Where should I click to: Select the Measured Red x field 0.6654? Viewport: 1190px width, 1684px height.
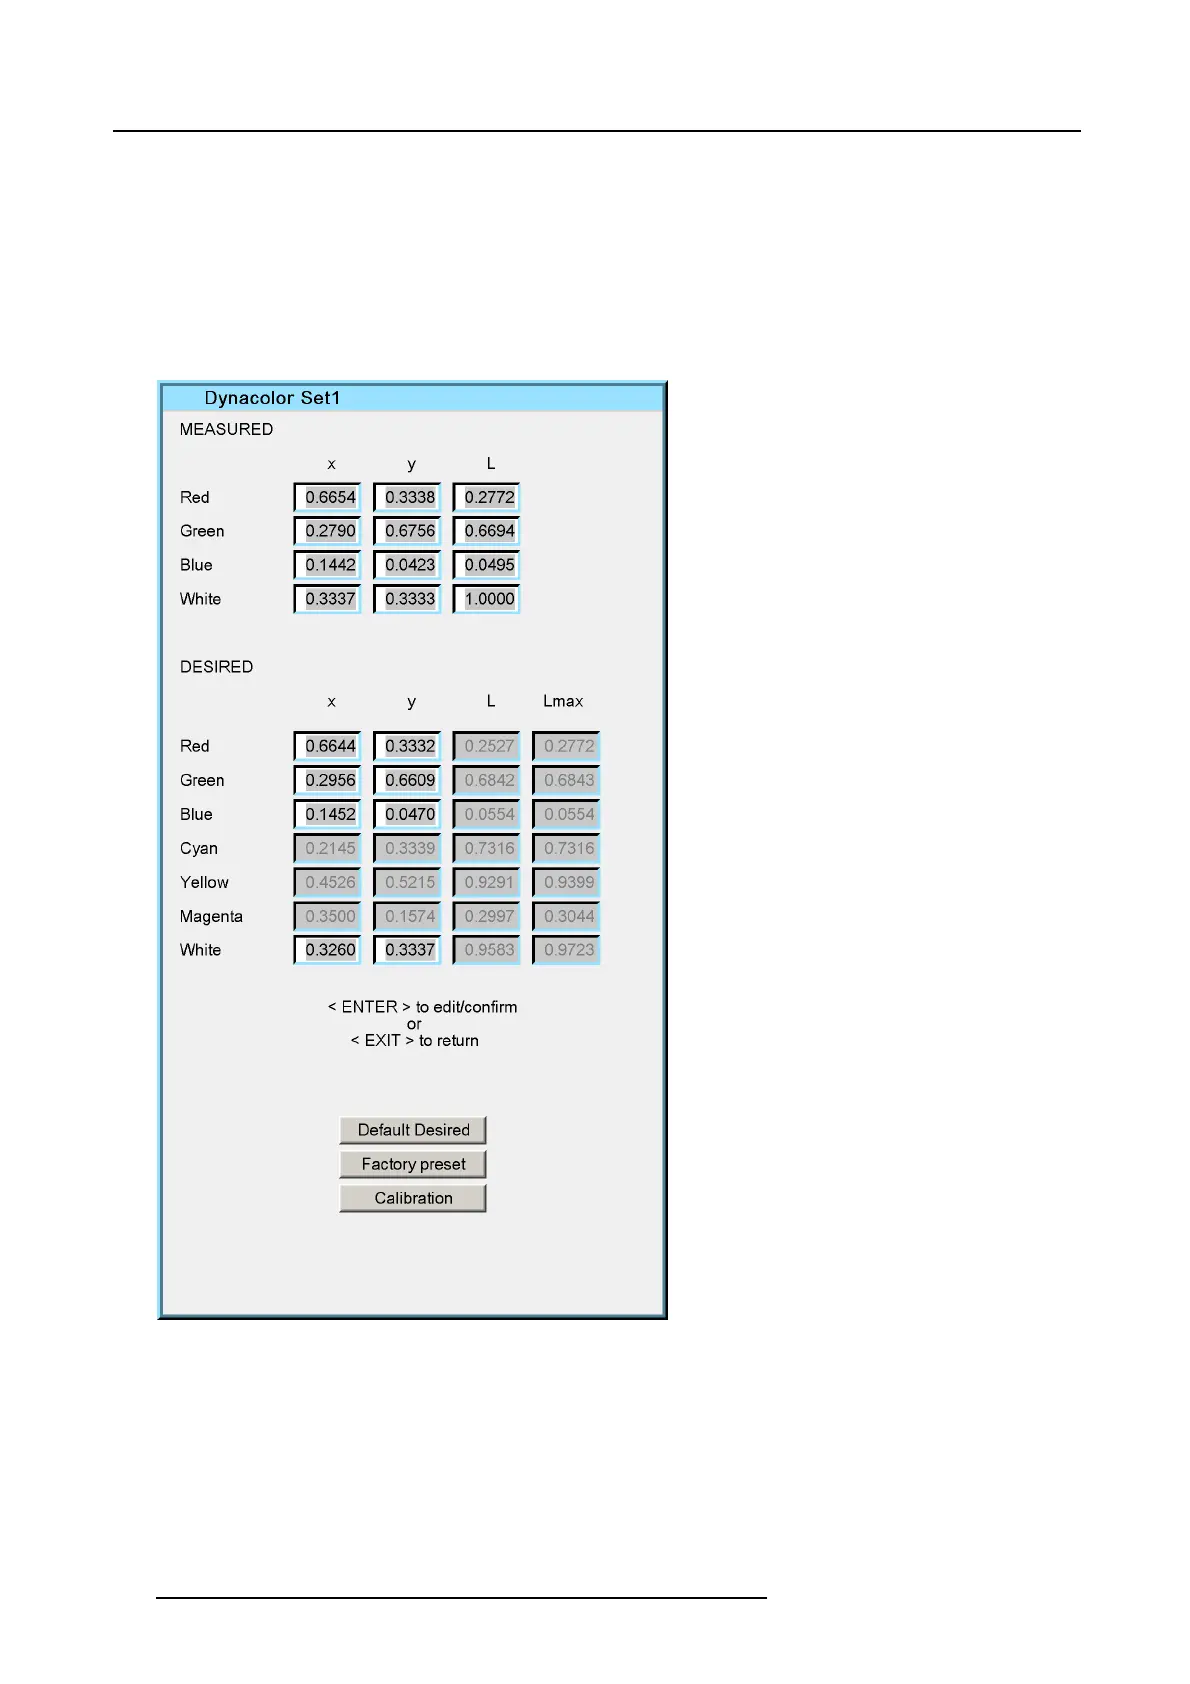(x=328, y=497)
